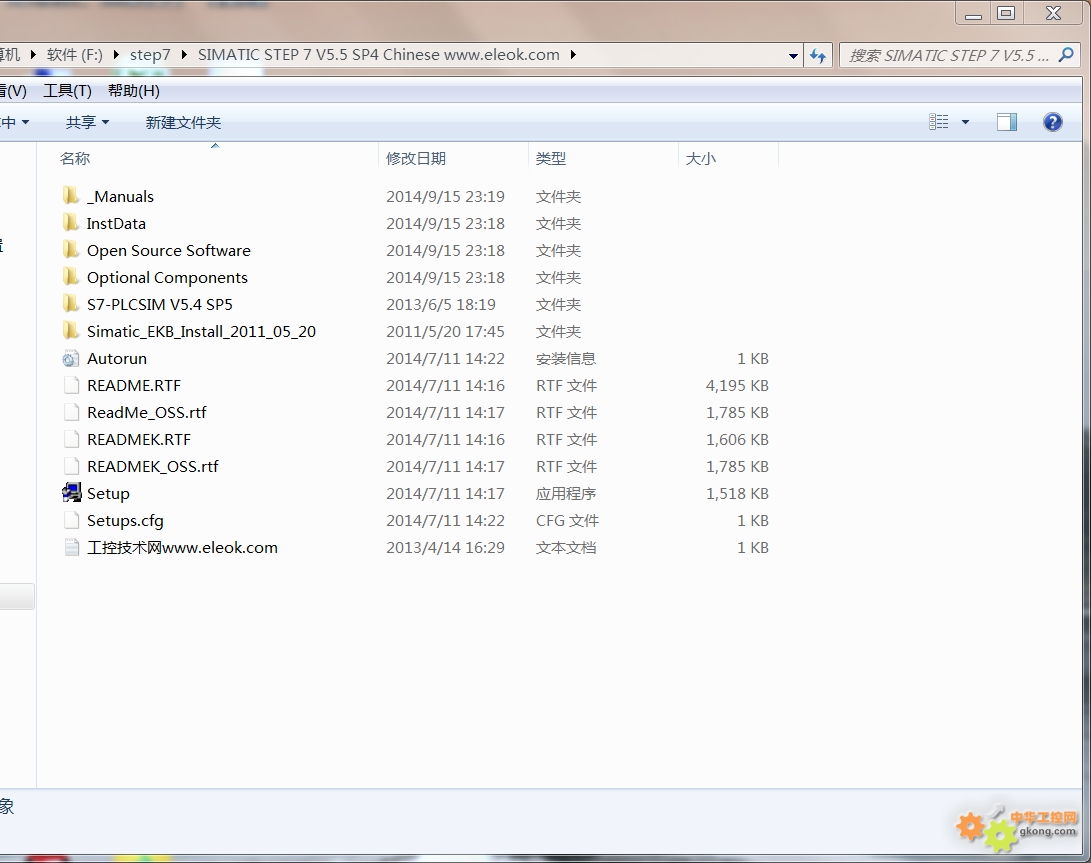Expand the arrow at the end of the address path
This screenshot has height=863, width=1091.
click(573, 55)
